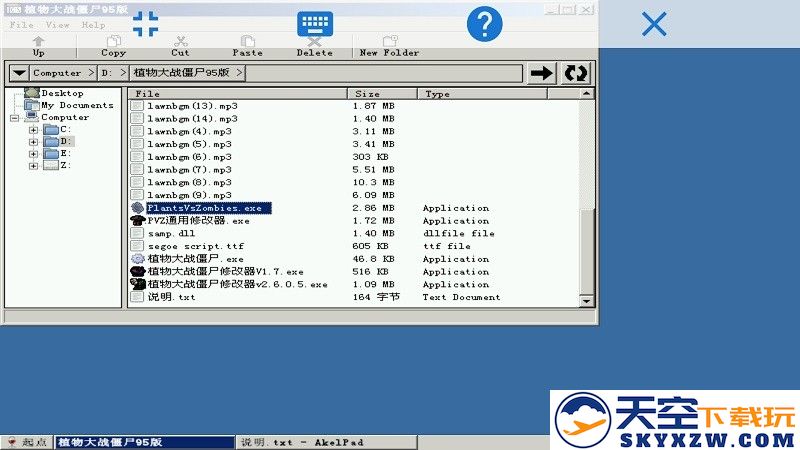Select file segoe script.ttf

point(196,246)
